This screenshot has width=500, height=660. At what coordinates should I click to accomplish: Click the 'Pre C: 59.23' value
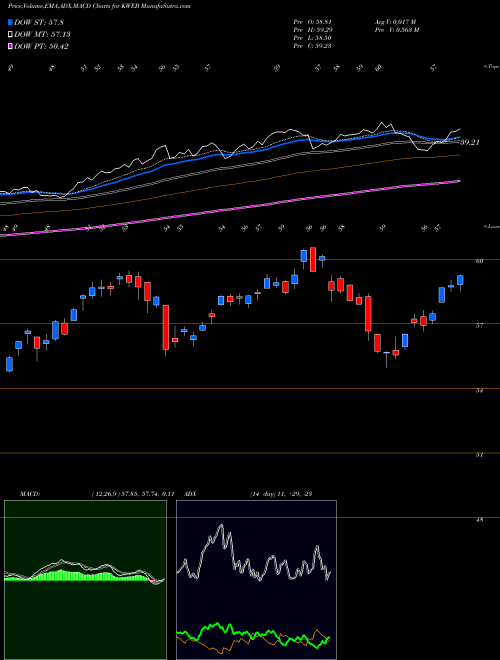pyautogui.click(x=313, y=46)
